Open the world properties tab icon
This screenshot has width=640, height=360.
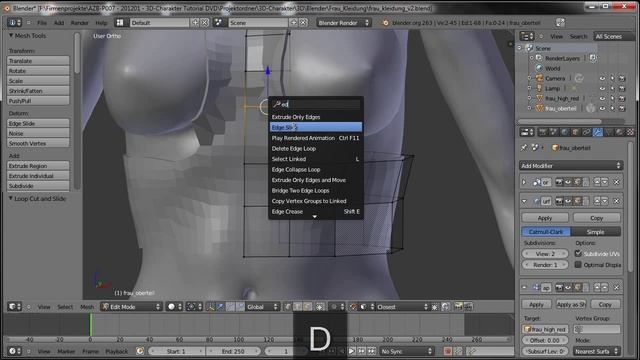[564, 132]
